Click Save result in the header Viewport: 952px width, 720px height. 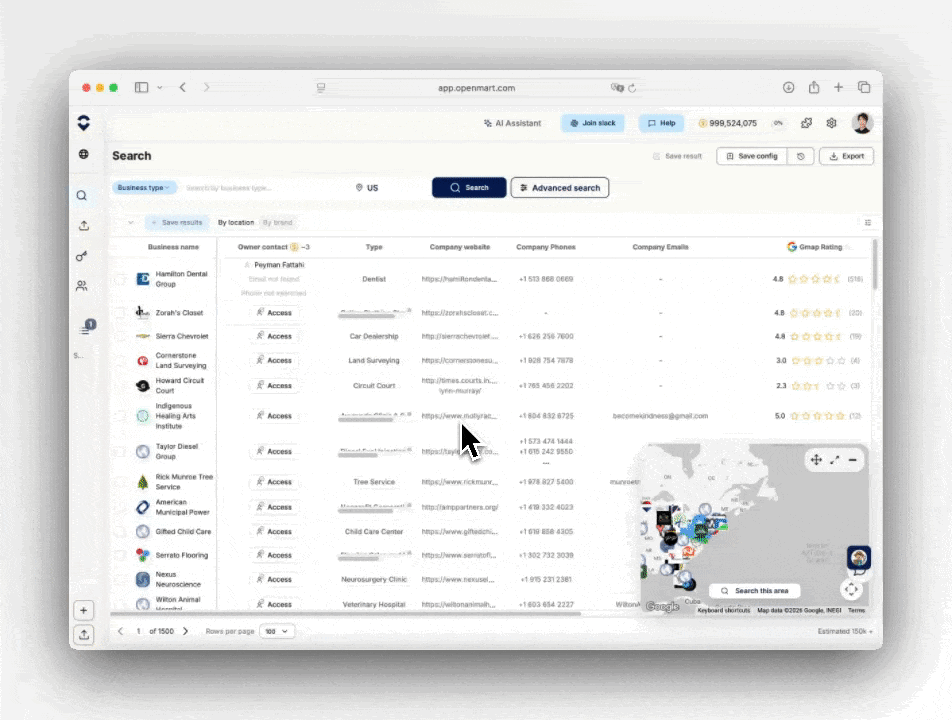[x=677, y=156]
